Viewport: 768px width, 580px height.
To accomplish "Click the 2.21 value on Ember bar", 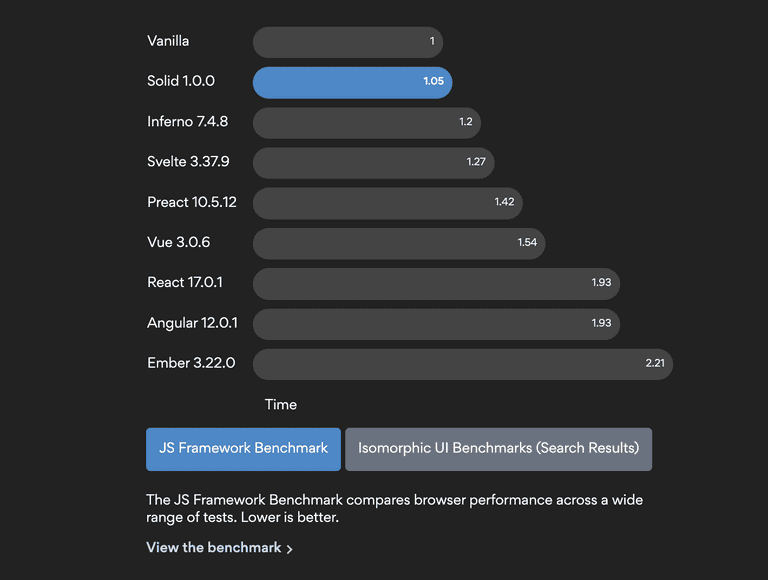I will click(655, 363).
